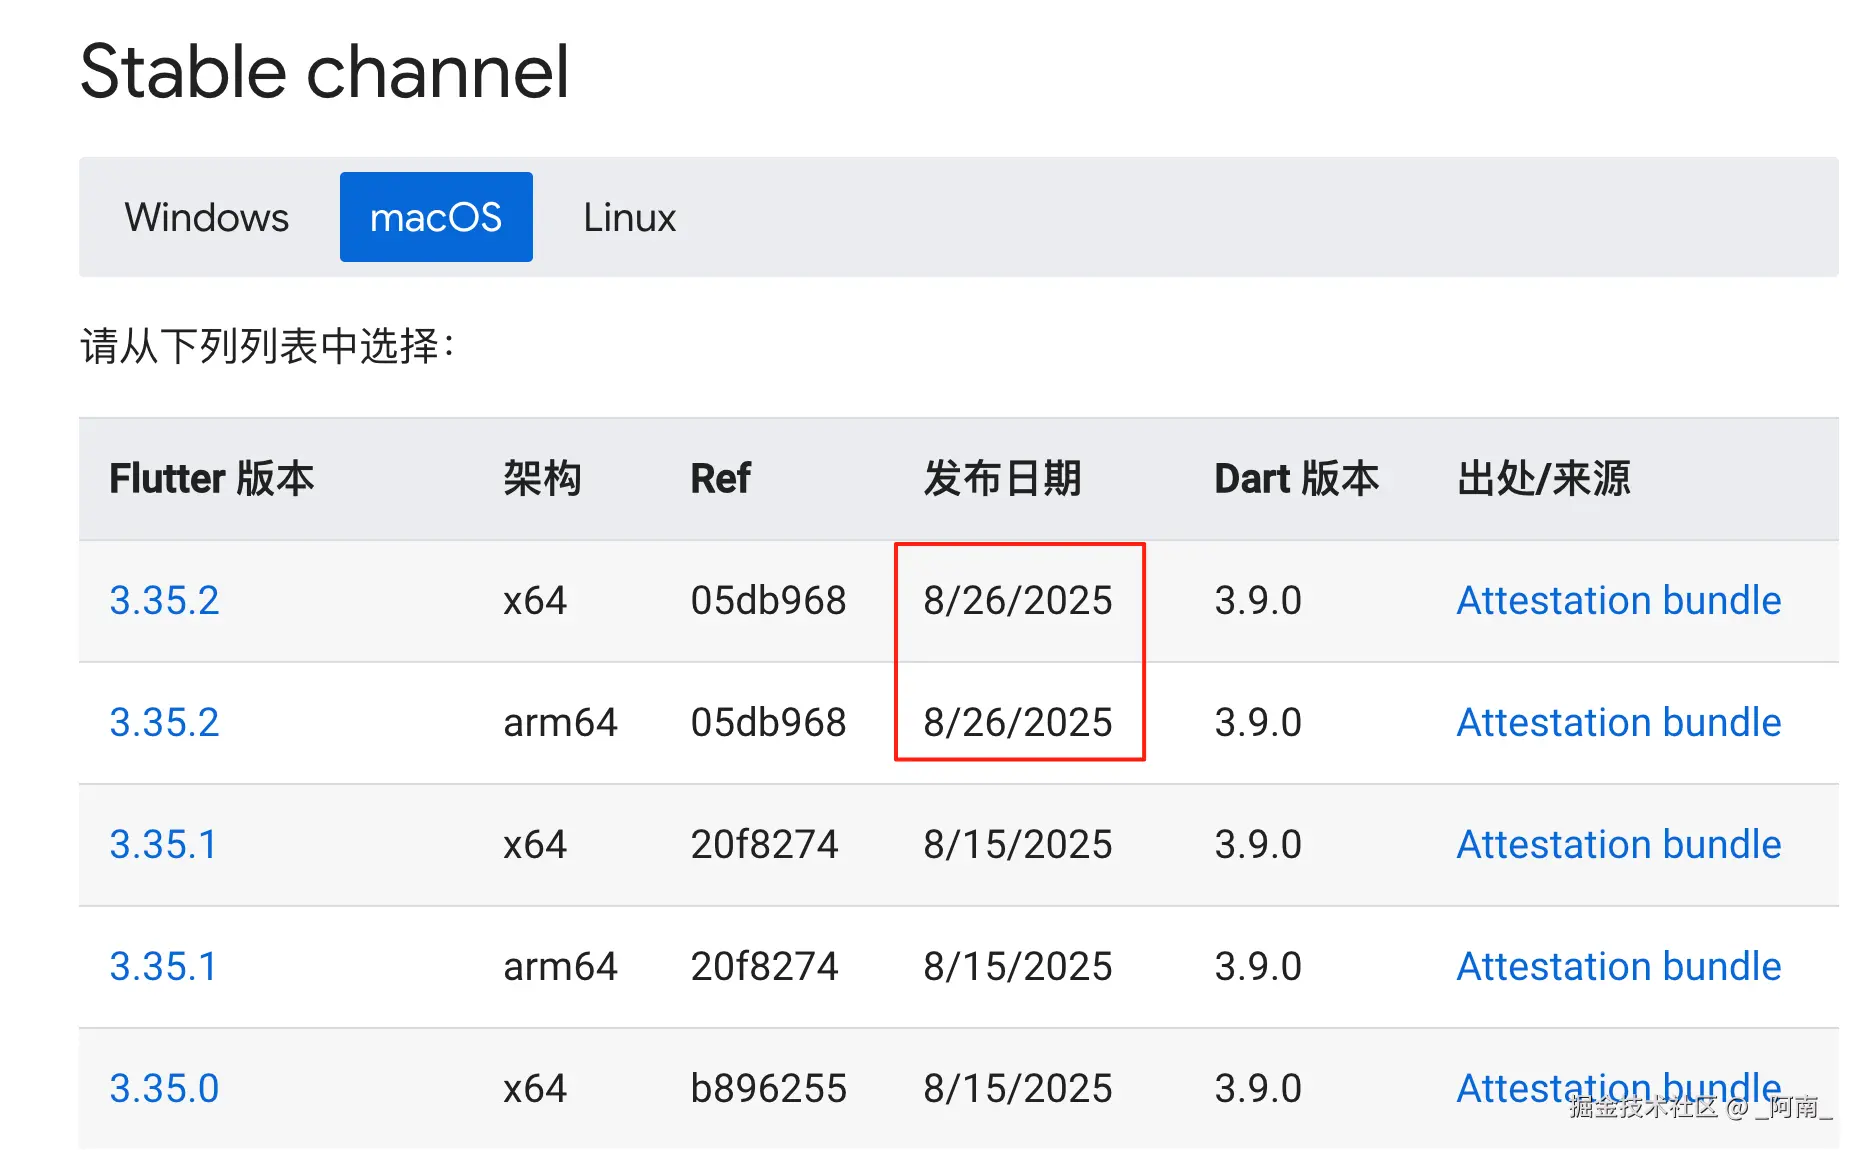
Task: Click the 掘金技术社区 watermark text
Action: 1702,1109
